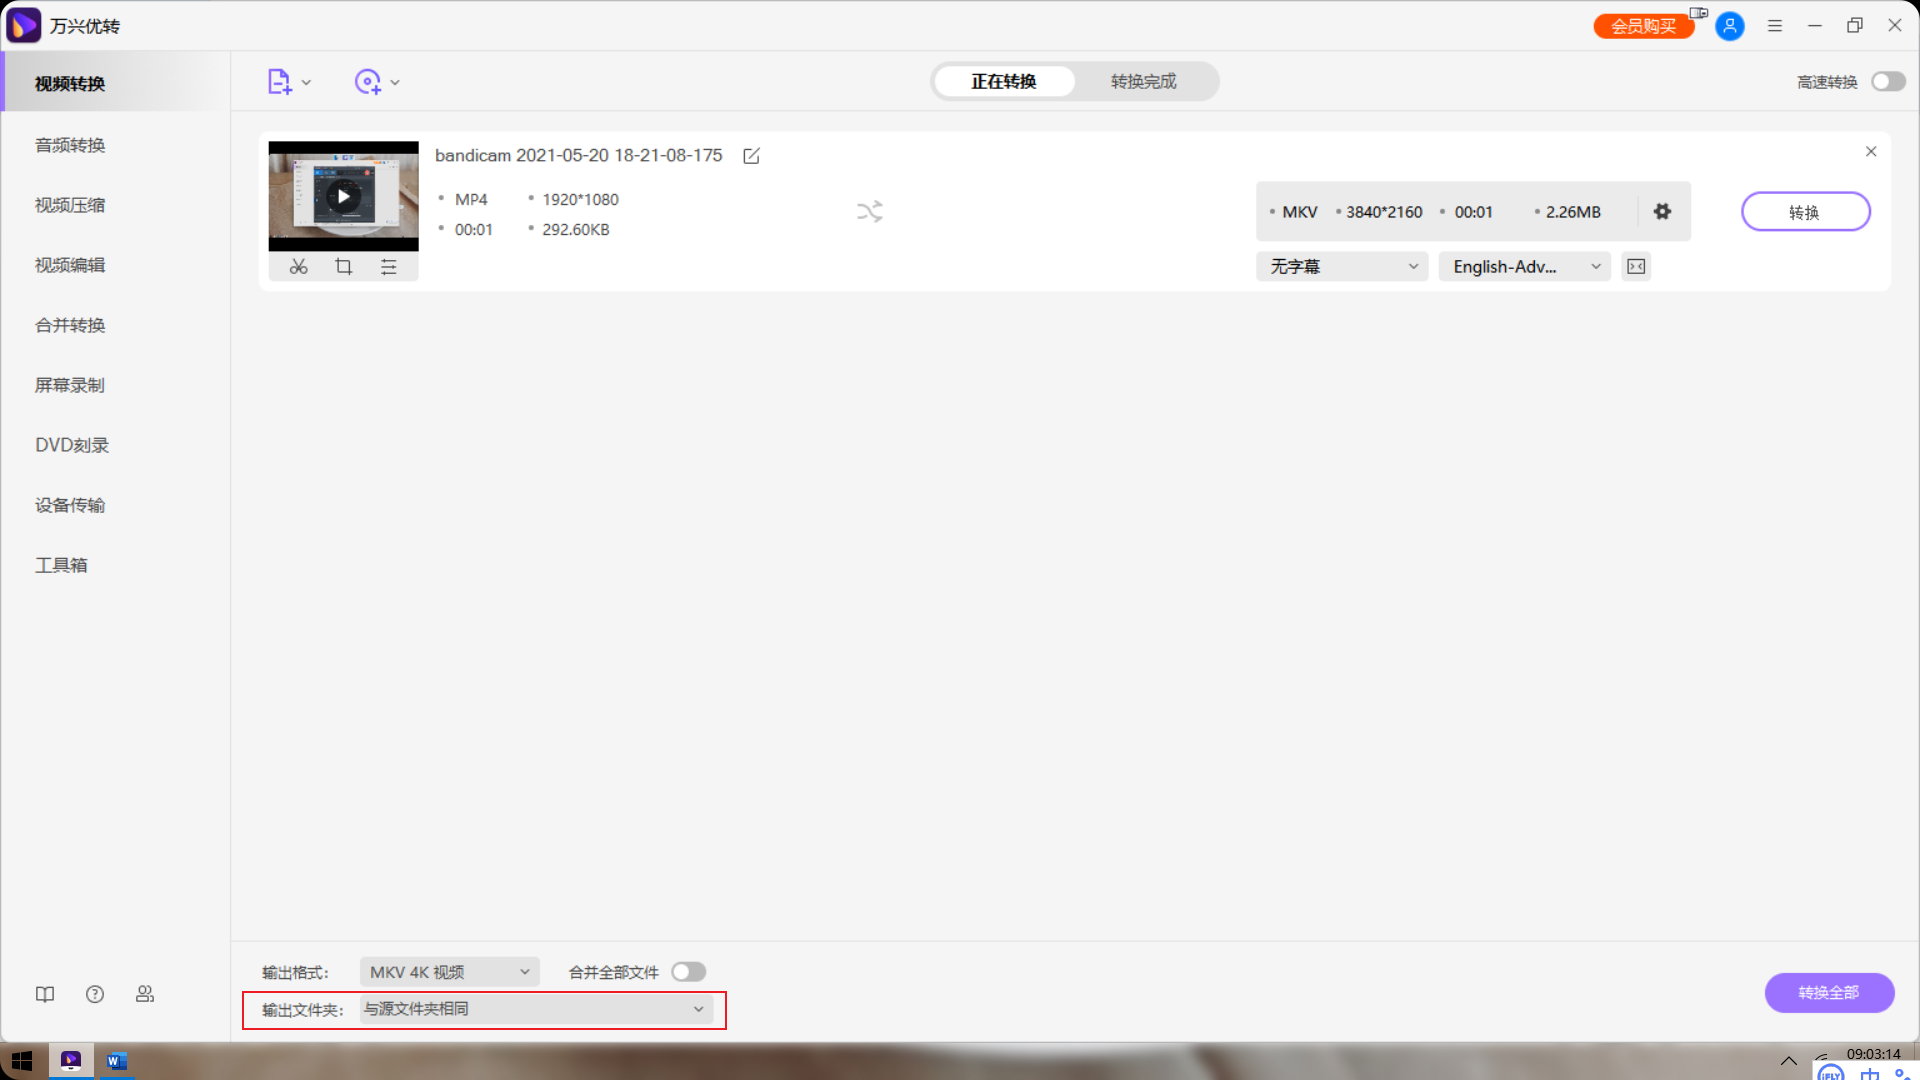Edit the bandicam file name
Screen dimensions: 1920x1080
click(x=751, y=156)
